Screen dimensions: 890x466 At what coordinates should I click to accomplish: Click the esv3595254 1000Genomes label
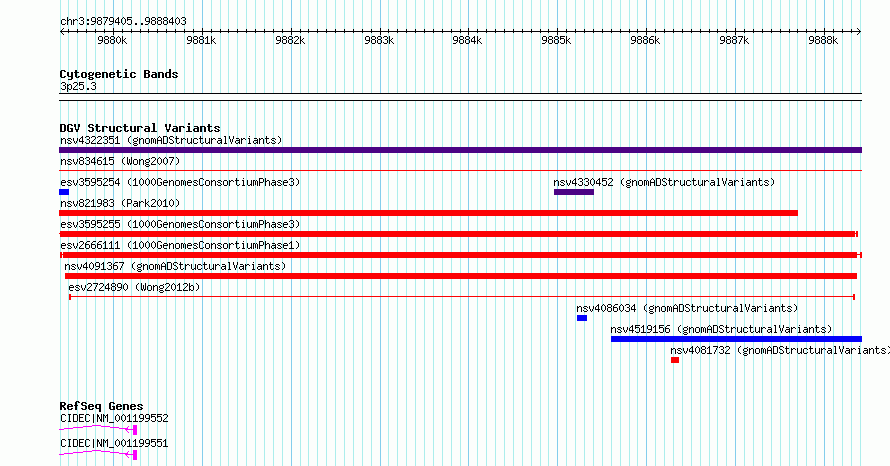click(x=180, y=182)
